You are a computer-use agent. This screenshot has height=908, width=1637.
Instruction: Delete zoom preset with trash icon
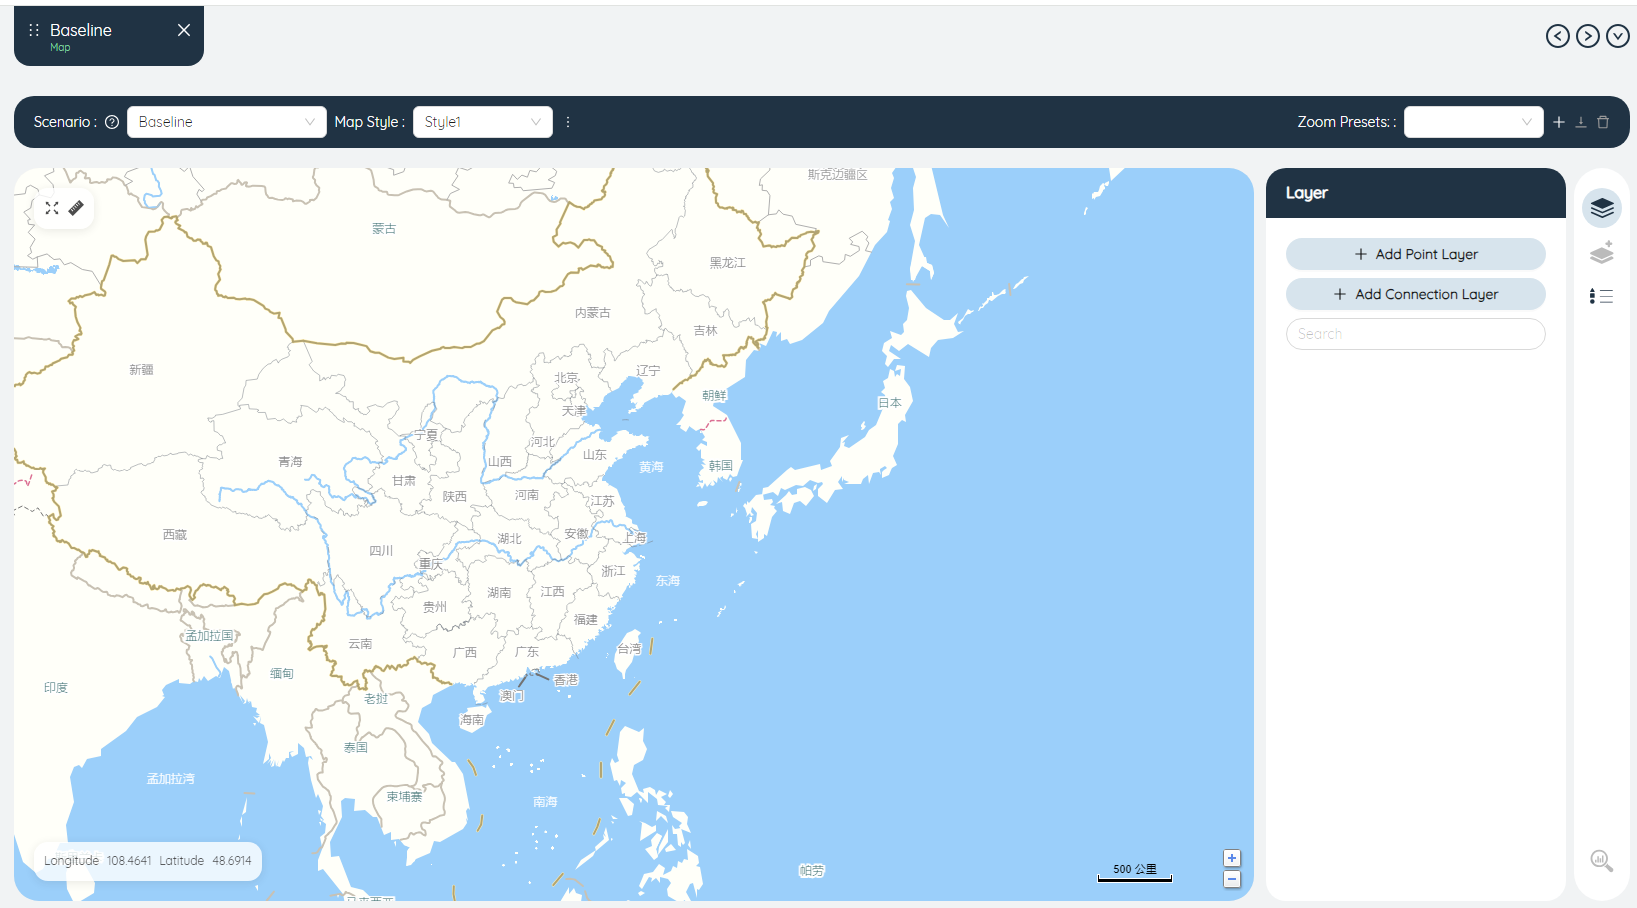tap(1603, 122)
